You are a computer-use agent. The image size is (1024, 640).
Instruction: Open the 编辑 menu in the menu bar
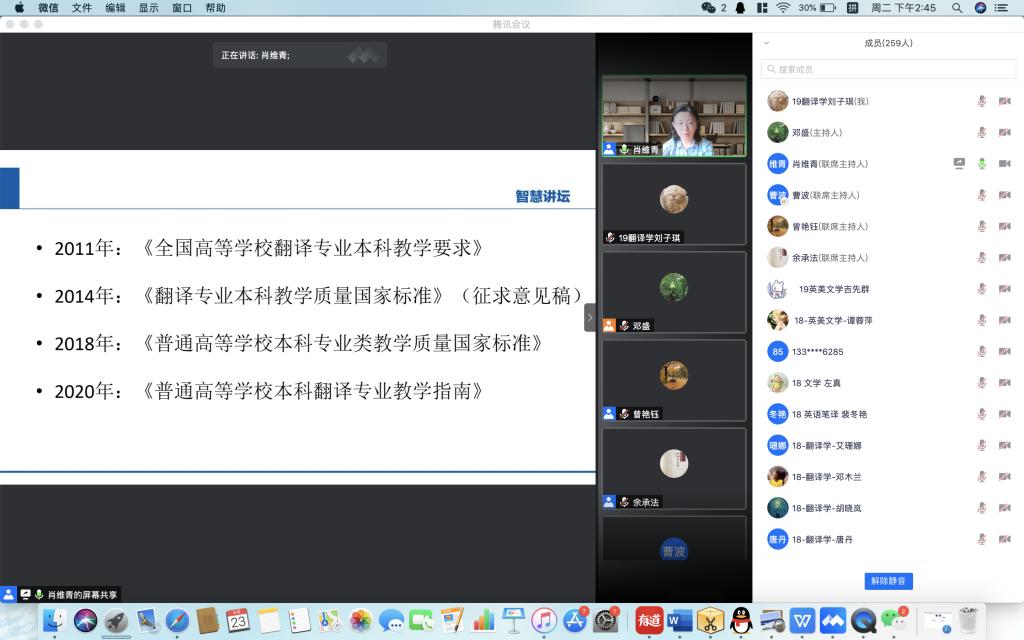point(115,8)
